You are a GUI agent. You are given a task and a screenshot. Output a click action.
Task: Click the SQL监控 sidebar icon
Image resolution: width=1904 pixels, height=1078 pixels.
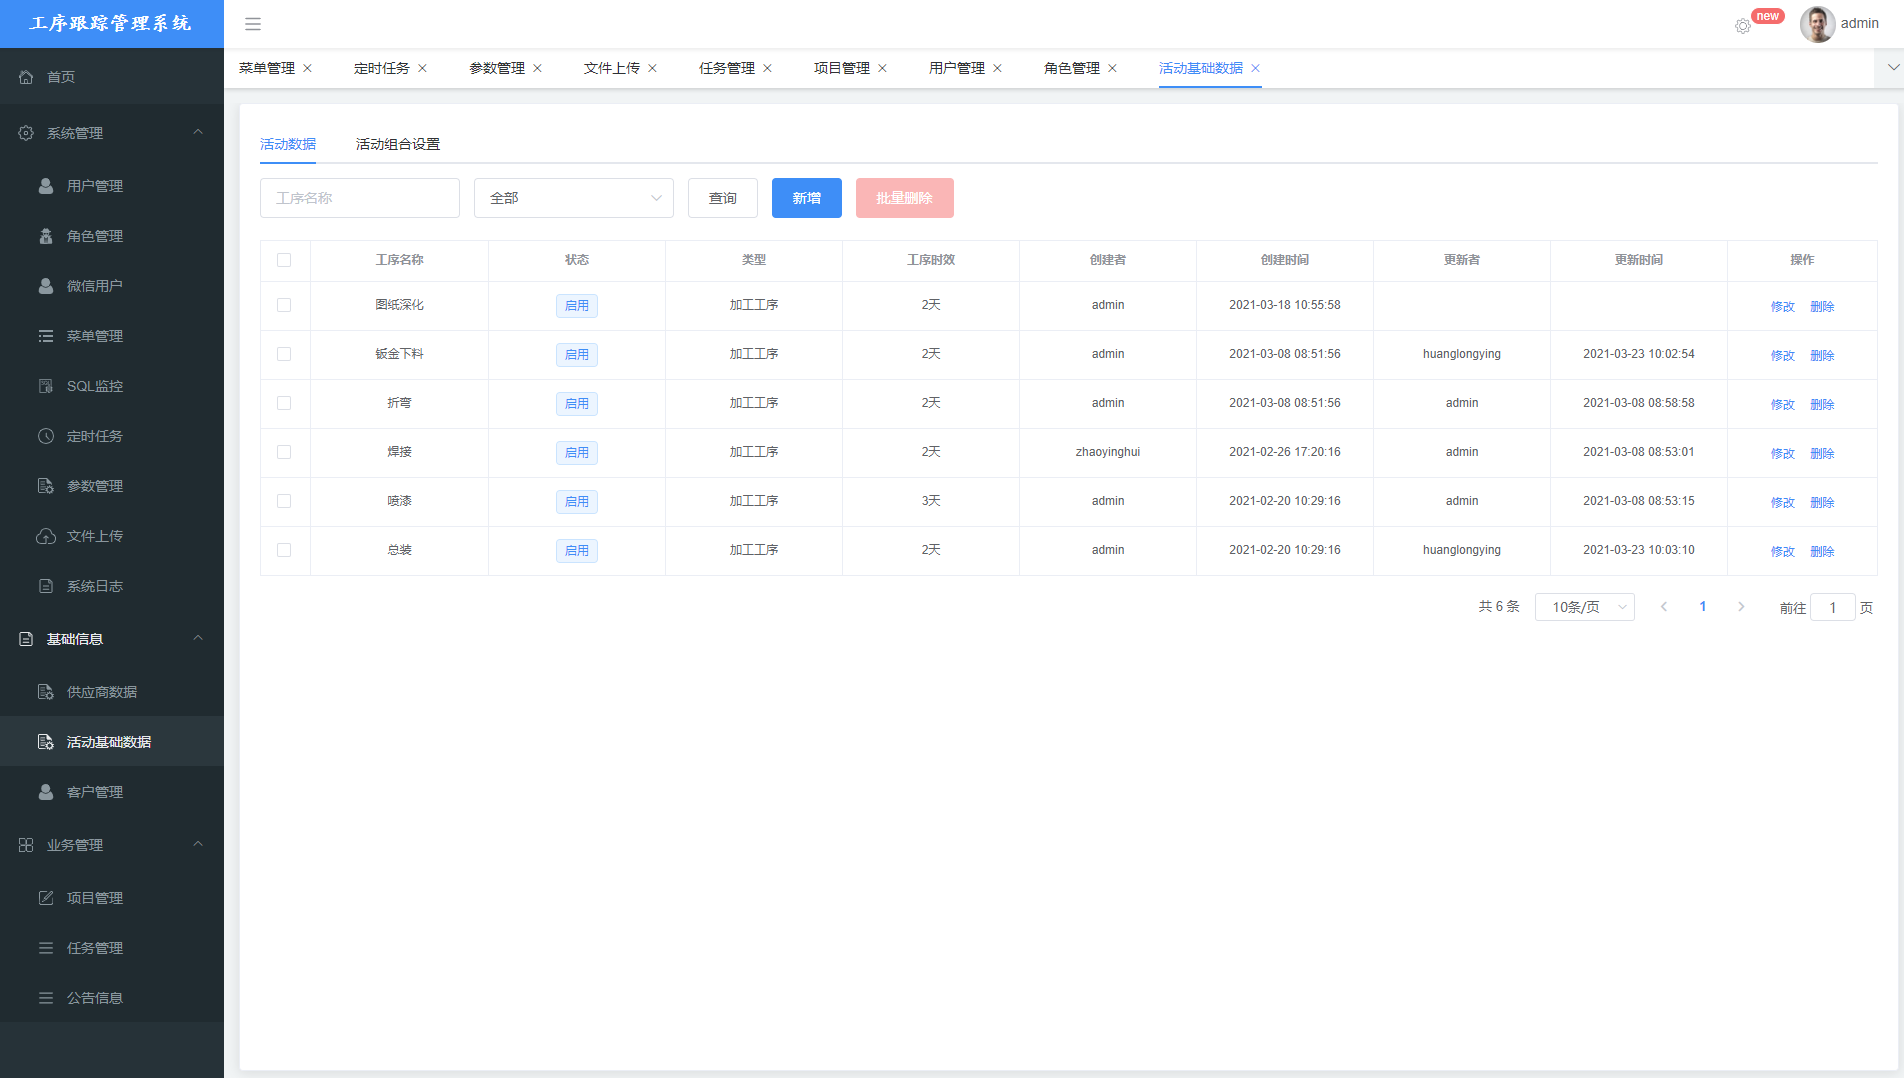coord(46,386)
